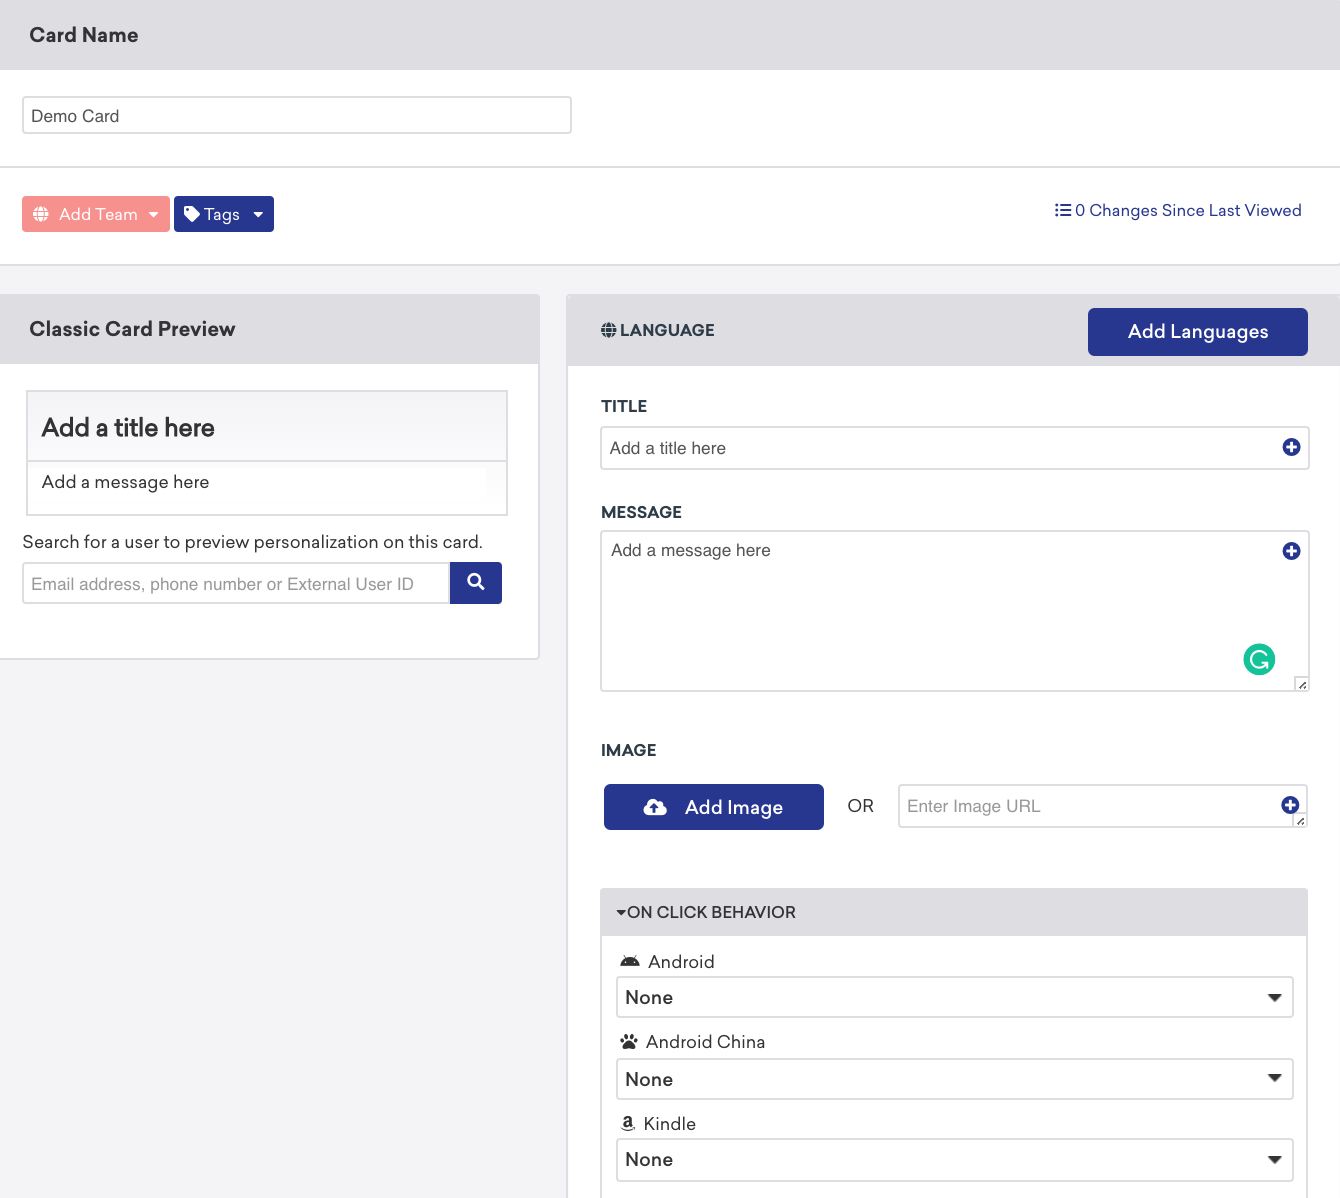Screen dimensions: 1340x1198
Task: Click the plus icon in the Image URL field
Action: pos(1290,805)
